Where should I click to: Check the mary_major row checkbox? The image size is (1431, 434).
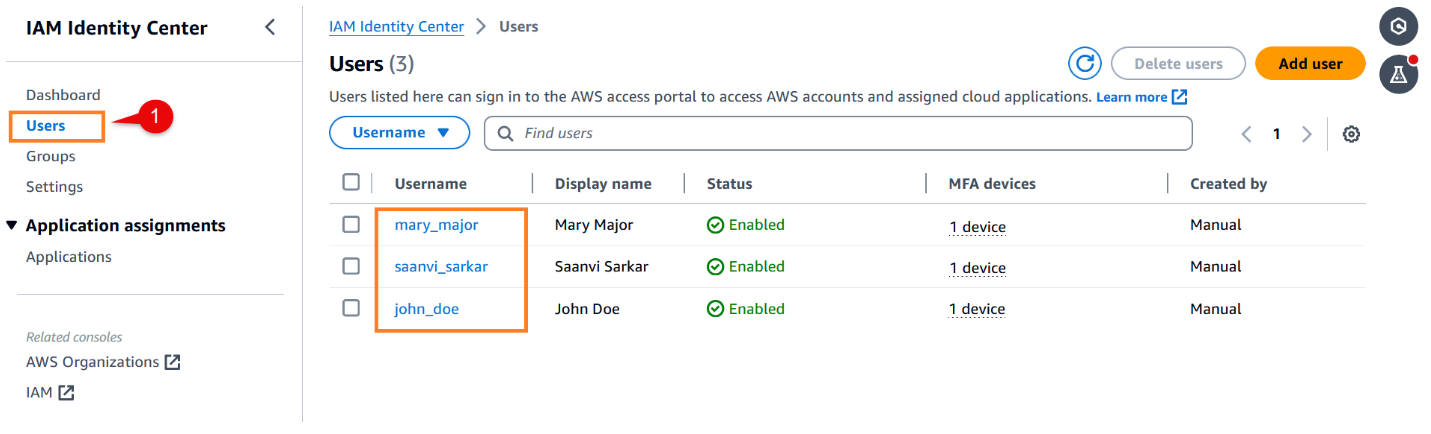point(351,225)
